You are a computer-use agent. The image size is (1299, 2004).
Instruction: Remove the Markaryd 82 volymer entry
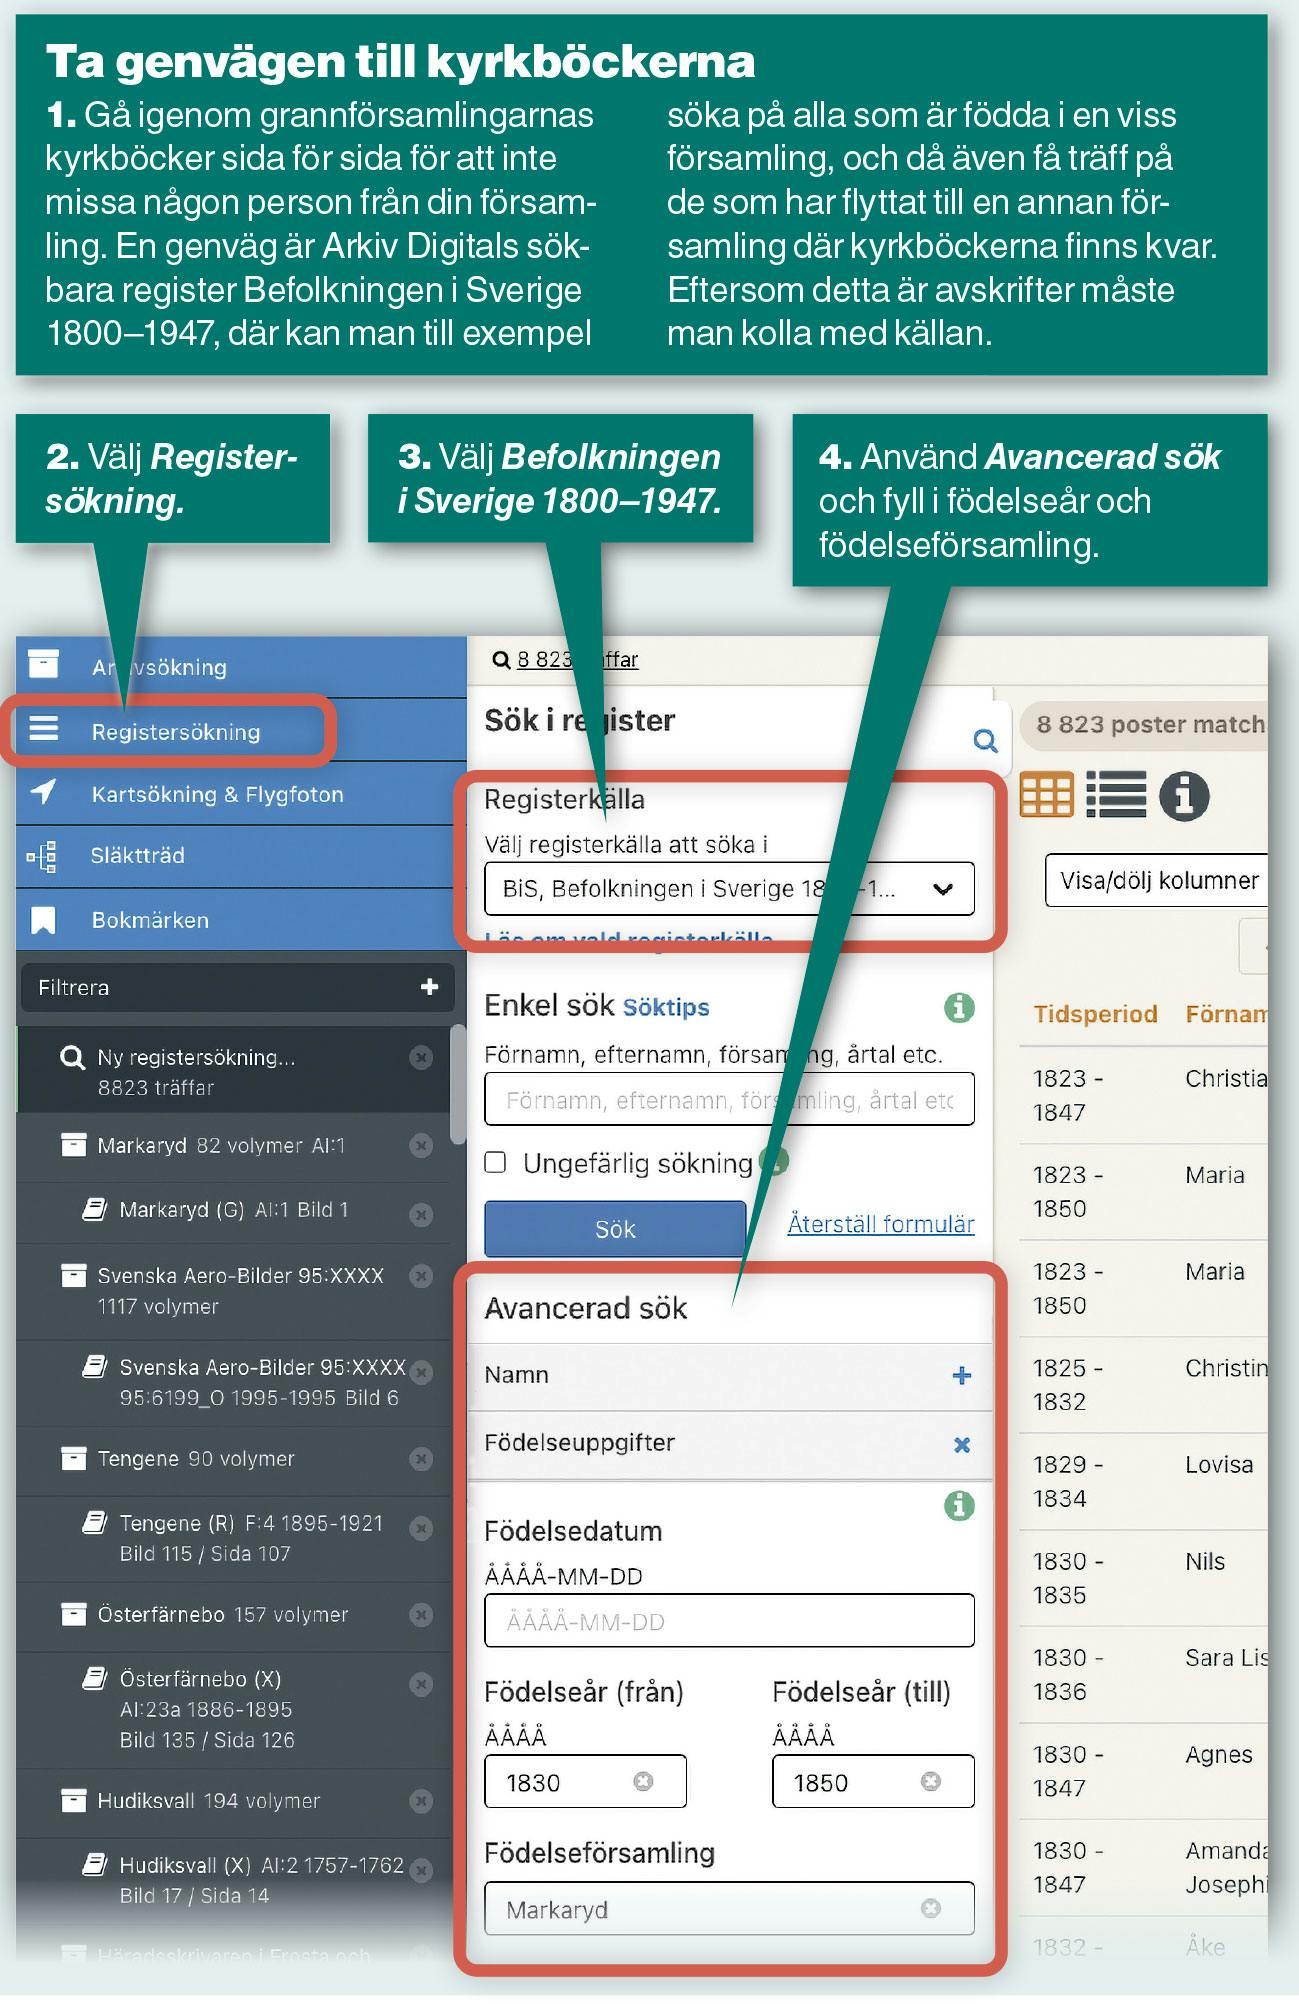click(422, 1146)
